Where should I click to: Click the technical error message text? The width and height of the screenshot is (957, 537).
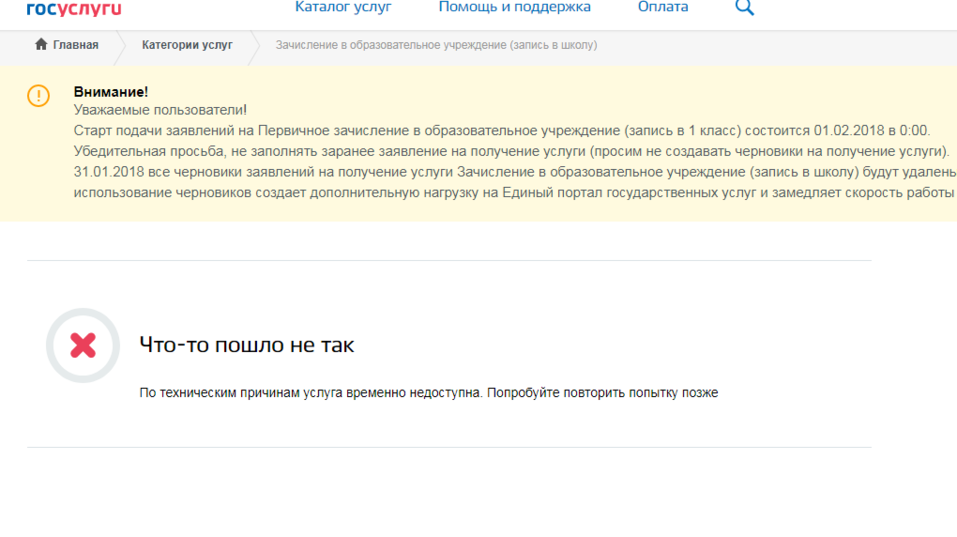428,393
